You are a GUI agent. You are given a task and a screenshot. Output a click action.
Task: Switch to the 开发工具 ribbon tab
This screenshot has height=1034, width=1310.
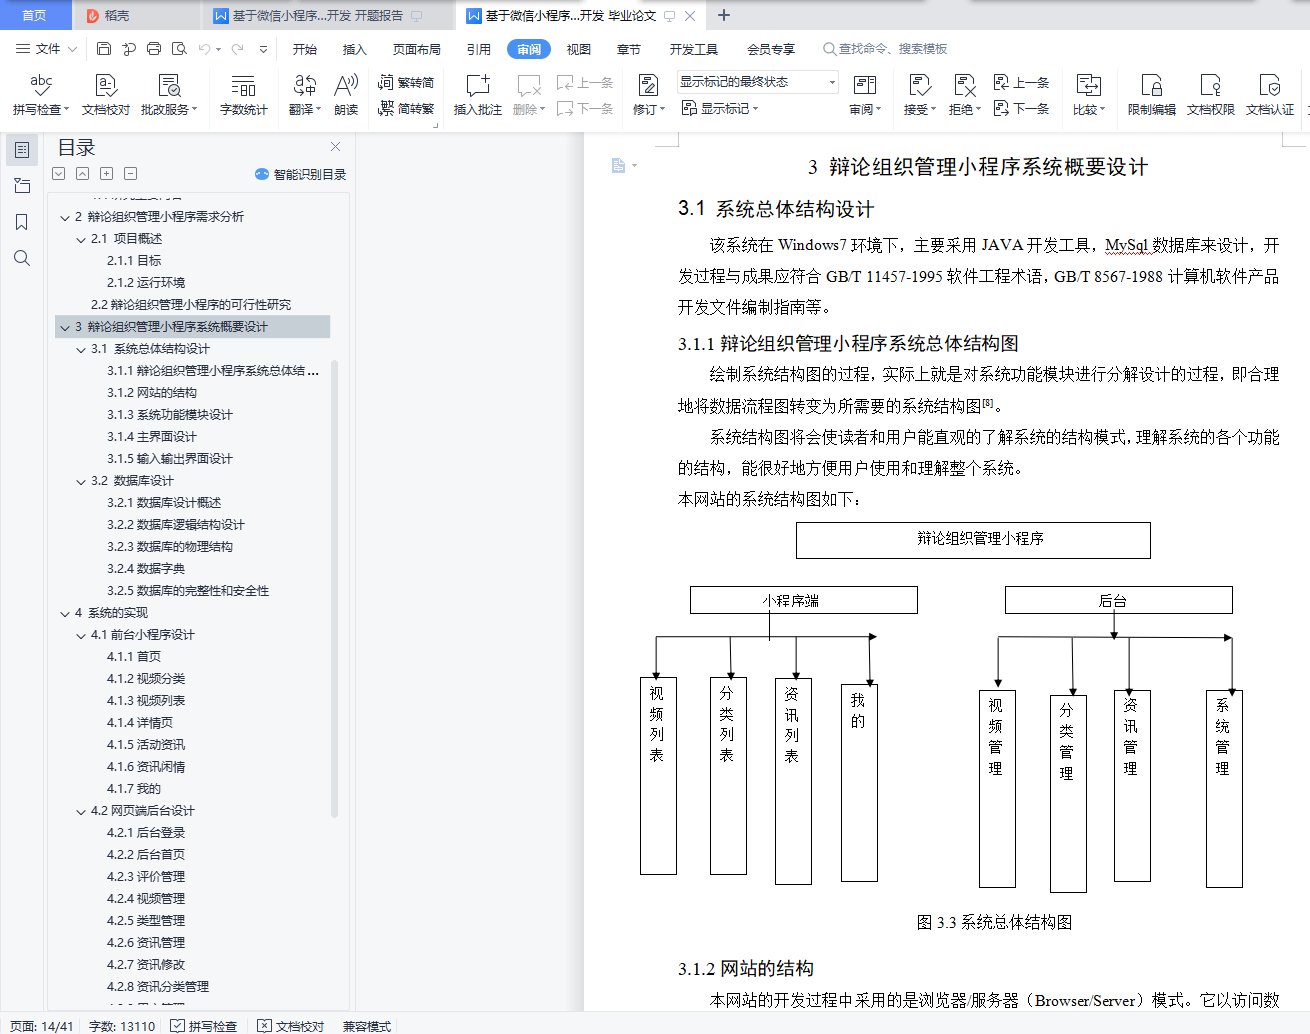(x=694, y=49)
